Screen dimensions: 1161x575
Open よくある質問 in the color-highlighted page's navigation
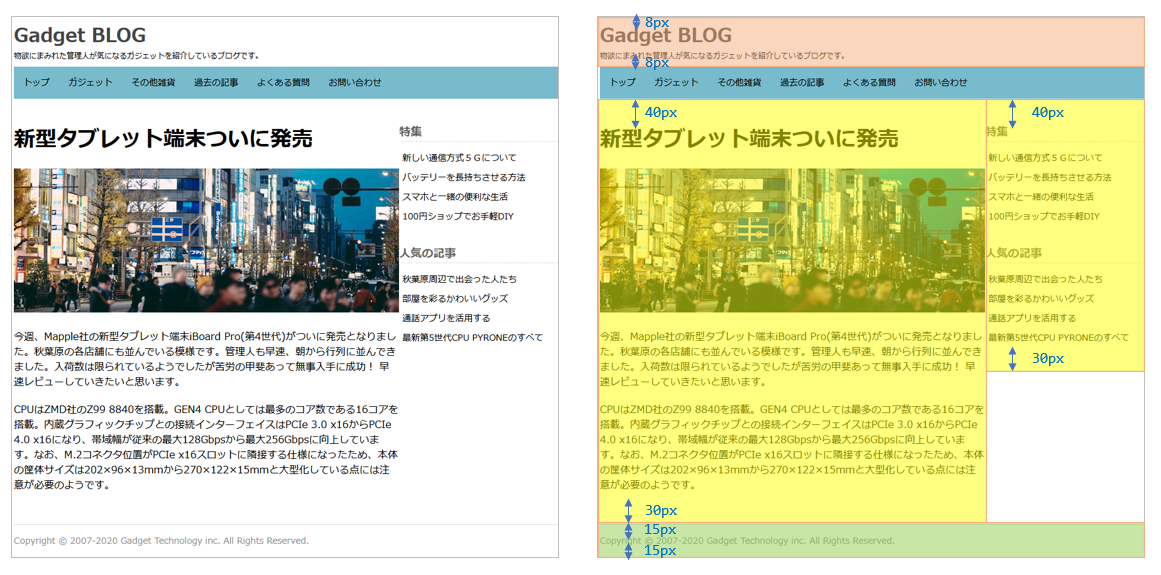point(869,83)
